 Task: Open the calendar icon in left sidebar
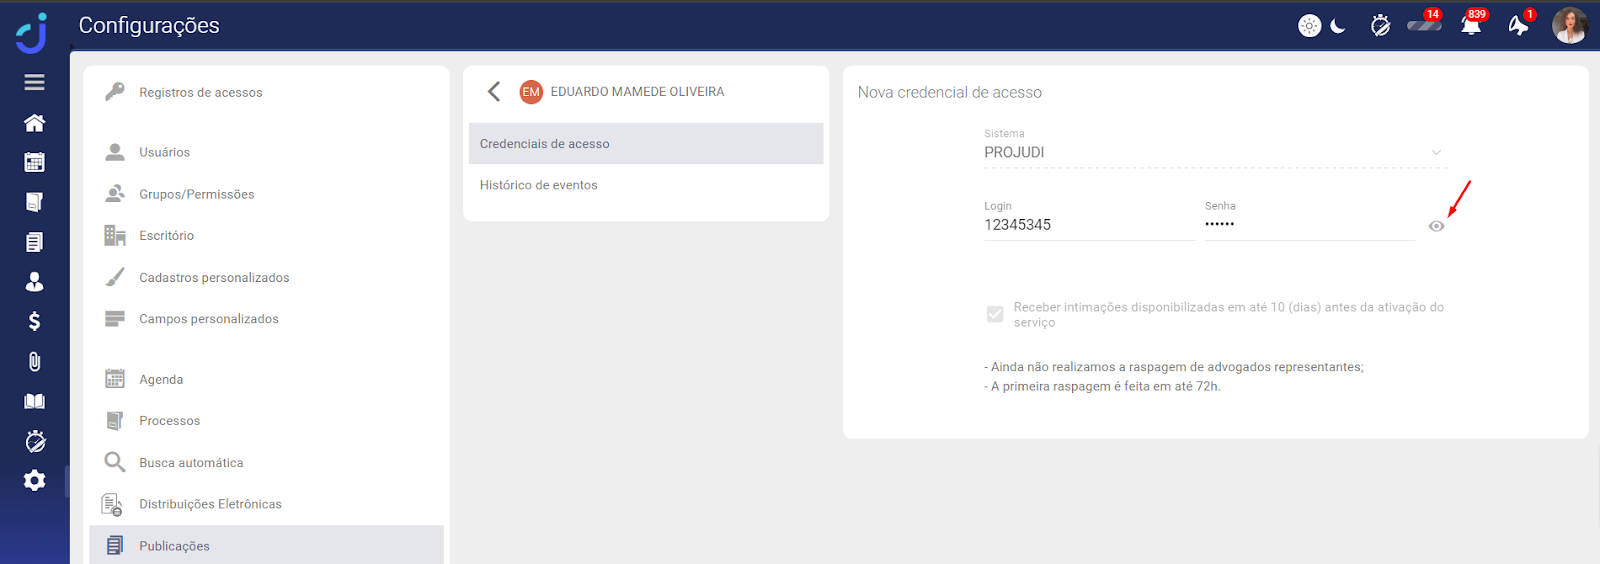[x=34, y=162]
